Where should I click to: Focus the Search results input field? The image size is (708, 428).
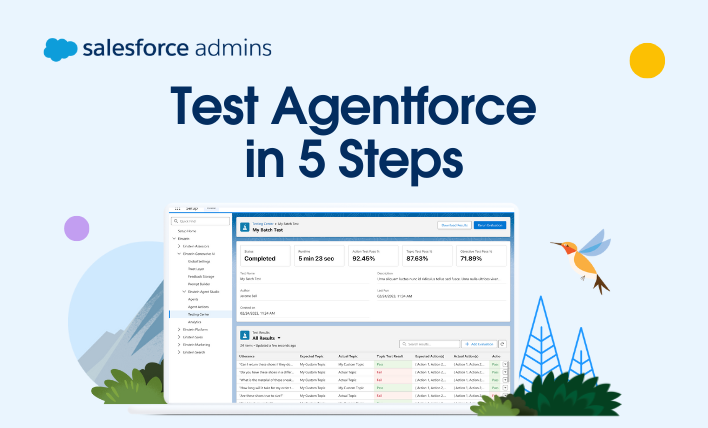pos(429,344)
